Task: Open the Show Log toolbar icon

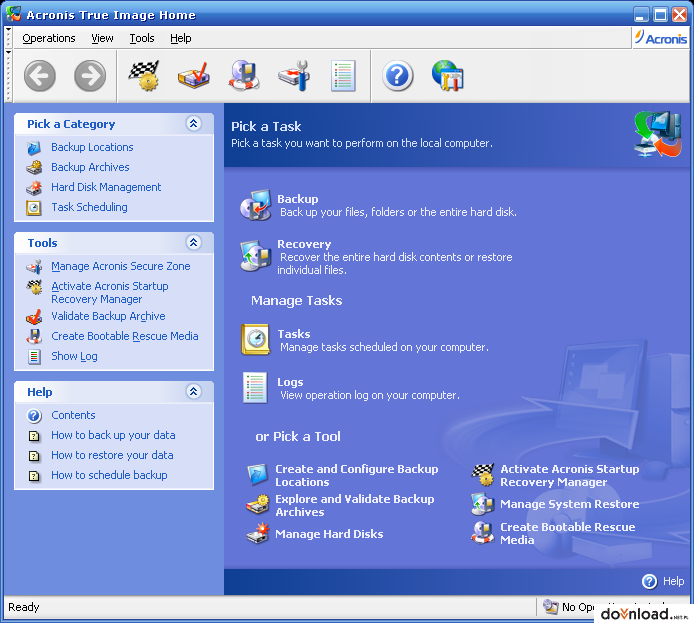Action: pos(343,76)
